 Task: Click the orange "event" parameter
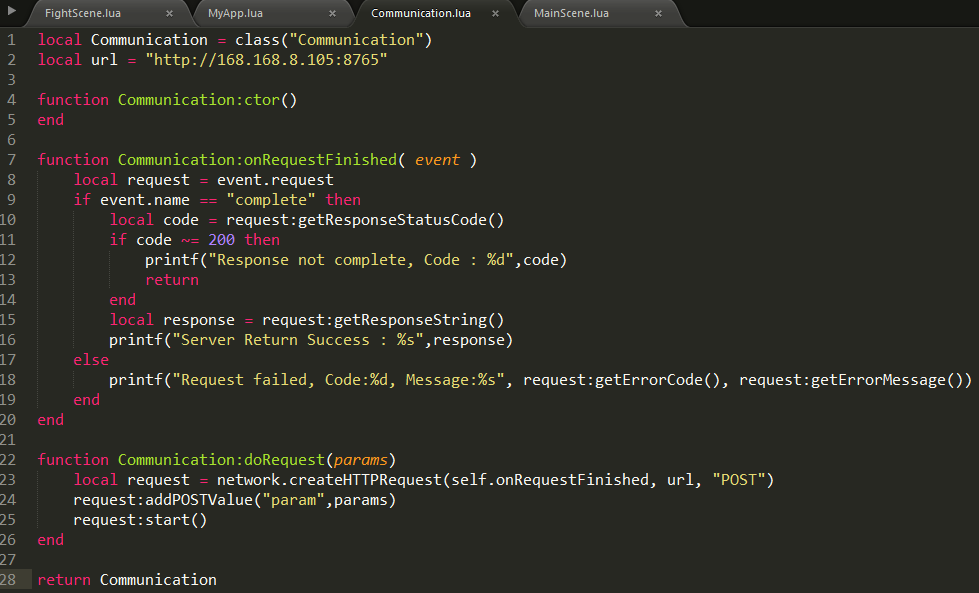click(x=437, y=160)
